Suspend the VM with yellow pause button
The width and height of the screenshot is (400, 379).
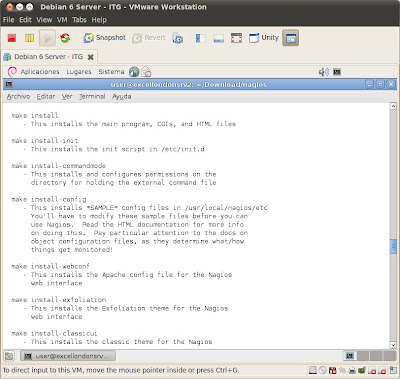pos(29,38)
